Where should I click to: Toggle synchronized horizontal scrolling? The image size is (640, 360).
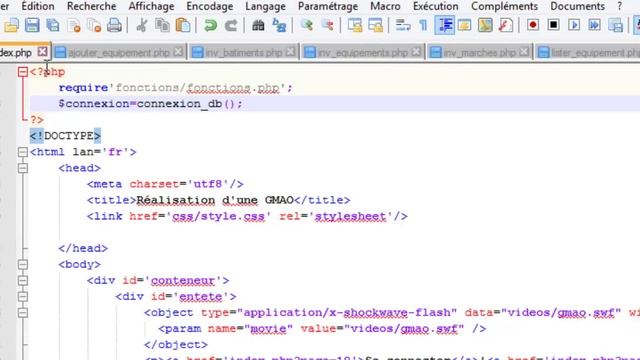tap(376, 25)
